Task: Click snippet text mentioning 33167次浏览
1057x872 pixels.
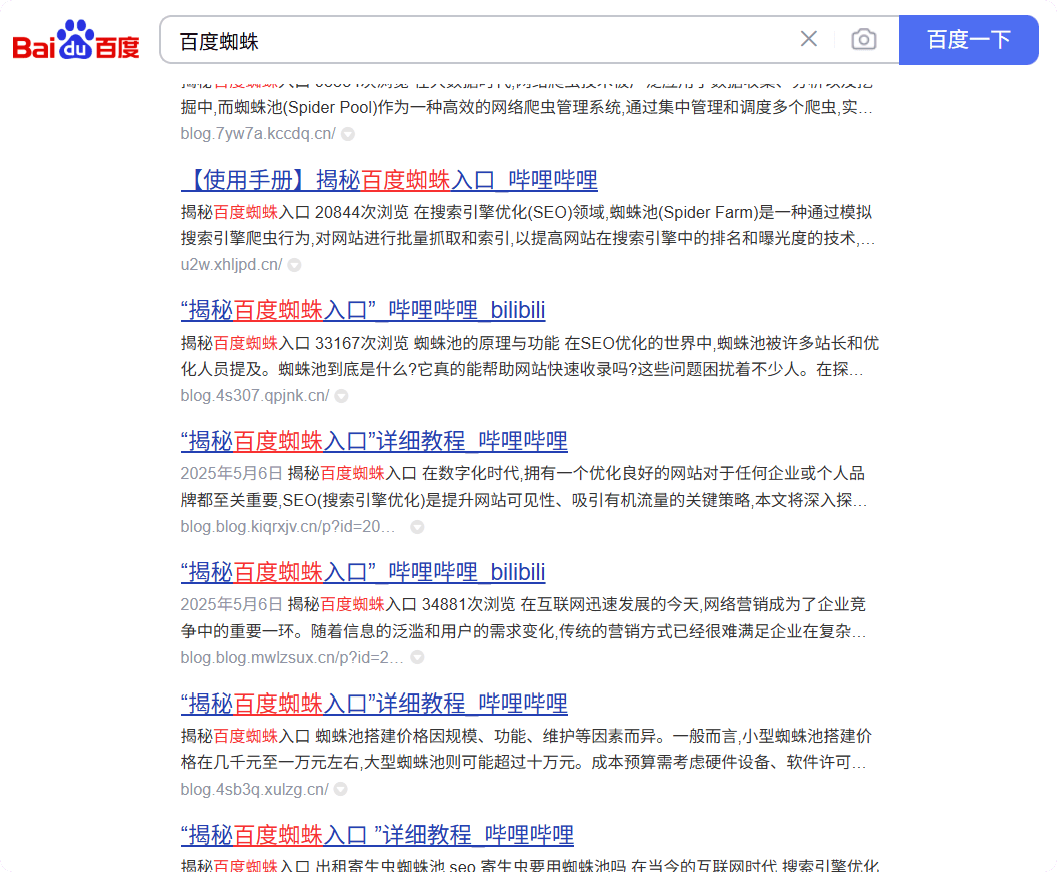Action: click(530, 356)
